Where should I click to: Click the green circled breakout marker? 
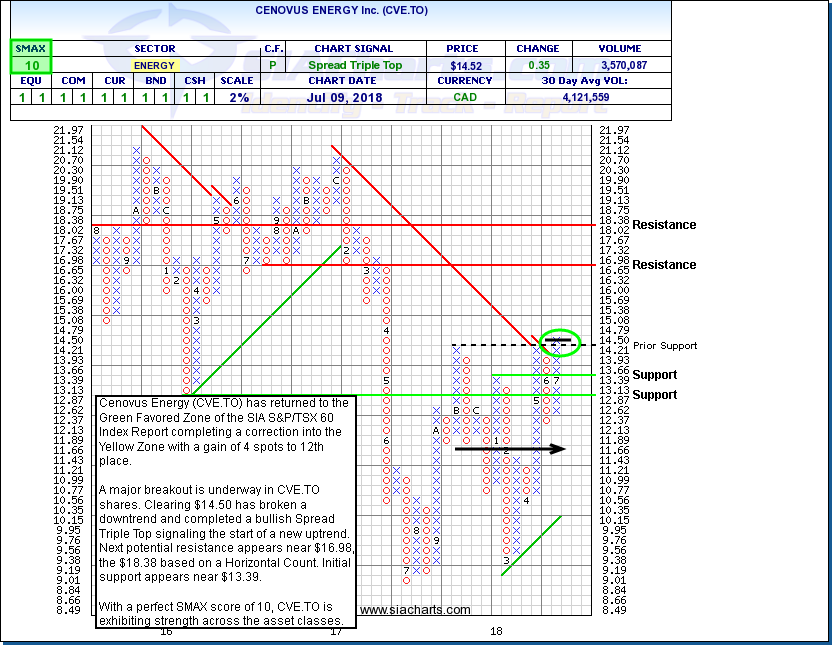559,342
